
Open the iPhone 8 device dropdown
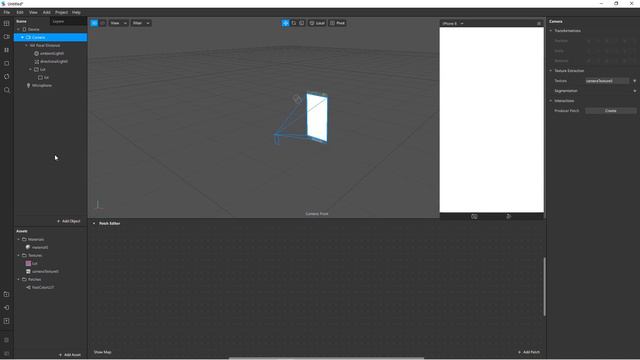point(453,23)
